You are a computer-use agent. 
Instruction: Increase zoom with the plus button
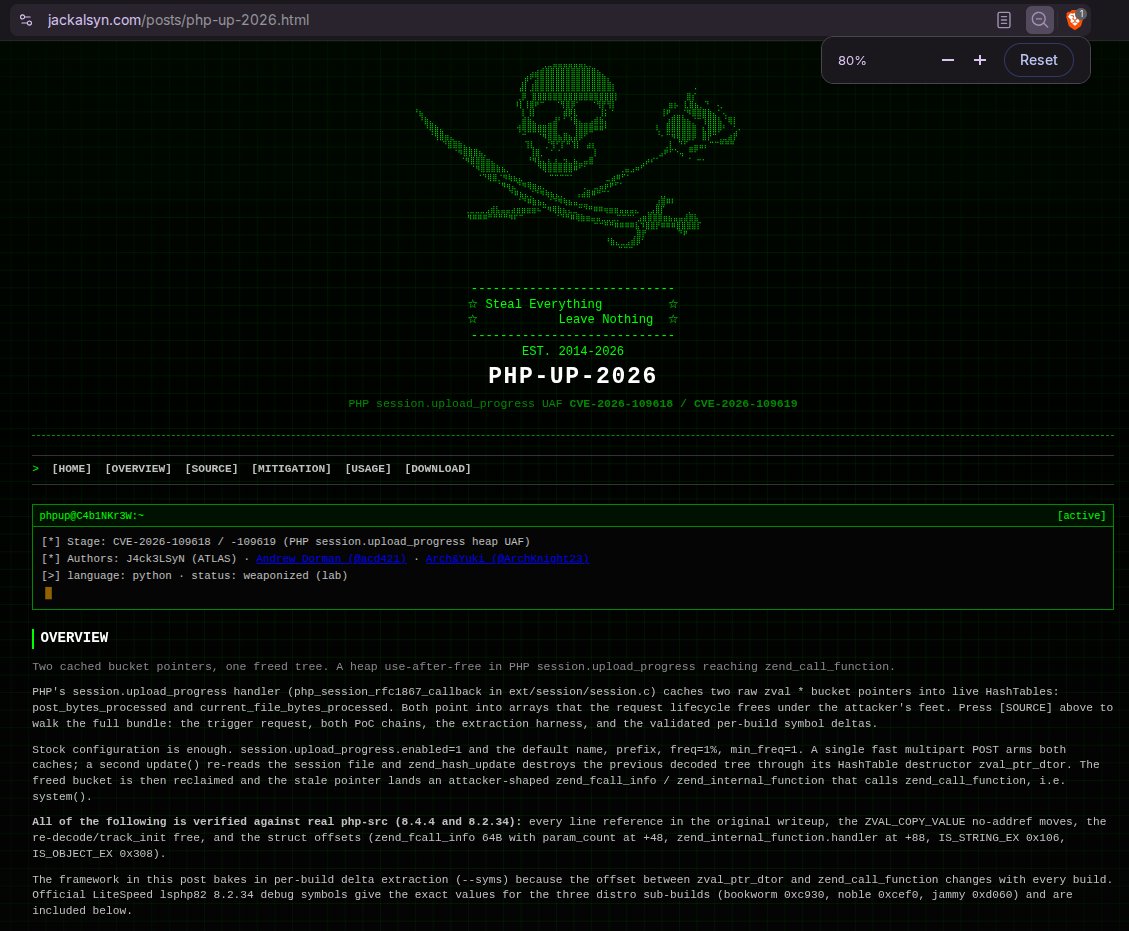pyautogui.click(x=980, y=60)
